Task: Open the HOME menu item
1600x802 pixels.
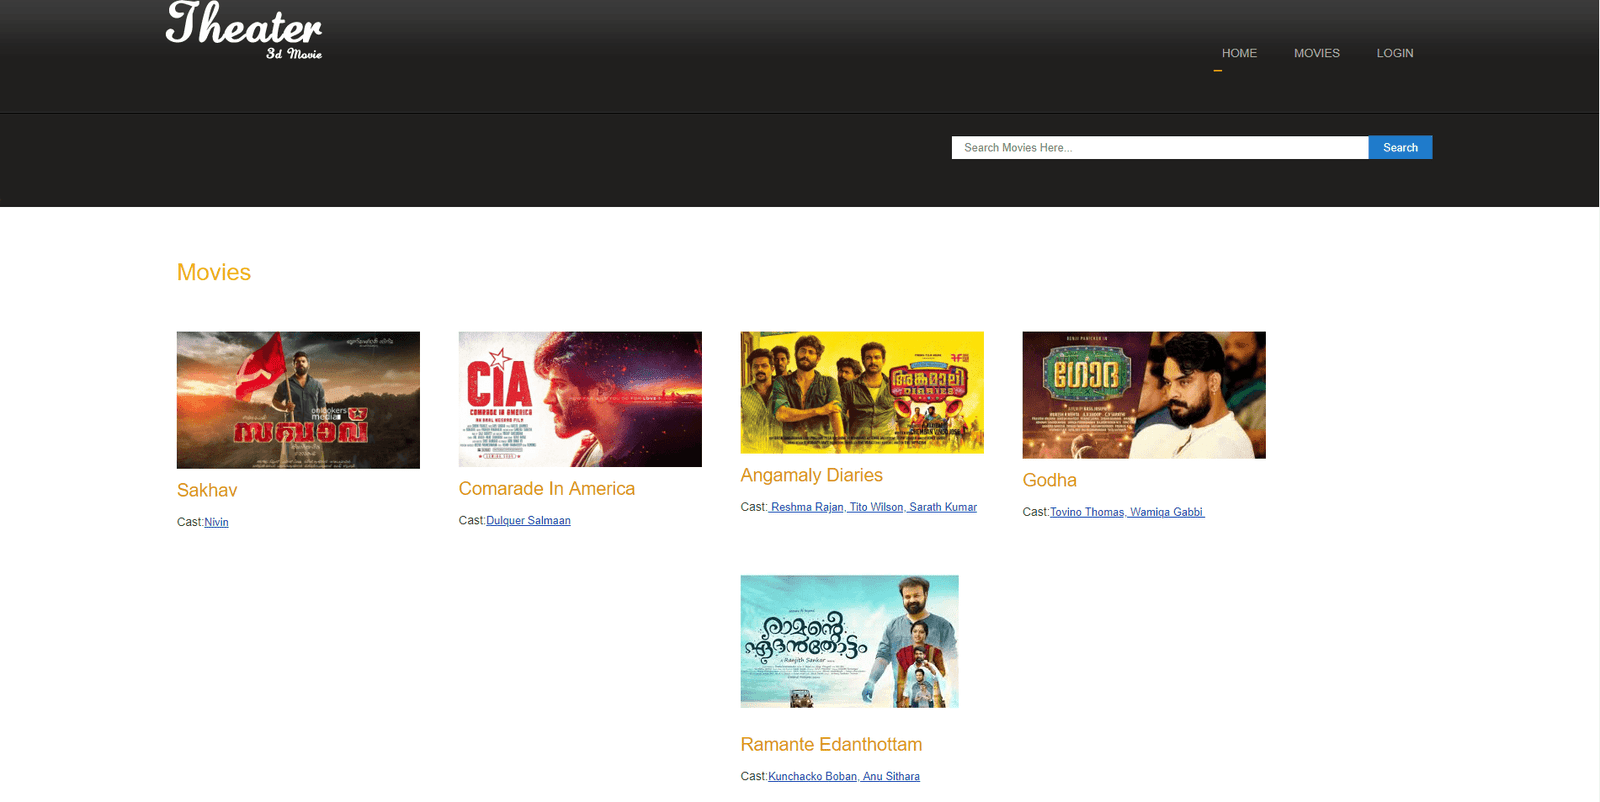Action: coord(1239,53)
